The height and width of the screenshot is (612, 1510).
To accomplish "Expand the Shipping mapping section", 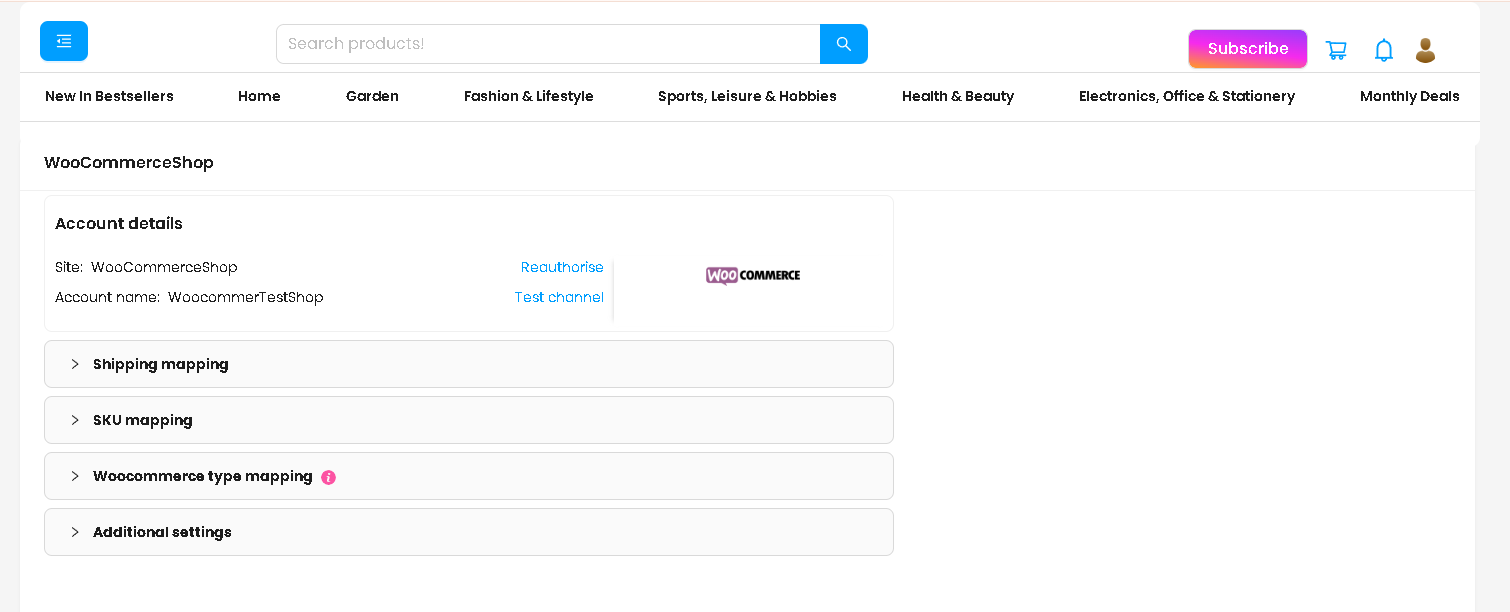I will coord(469,364).
